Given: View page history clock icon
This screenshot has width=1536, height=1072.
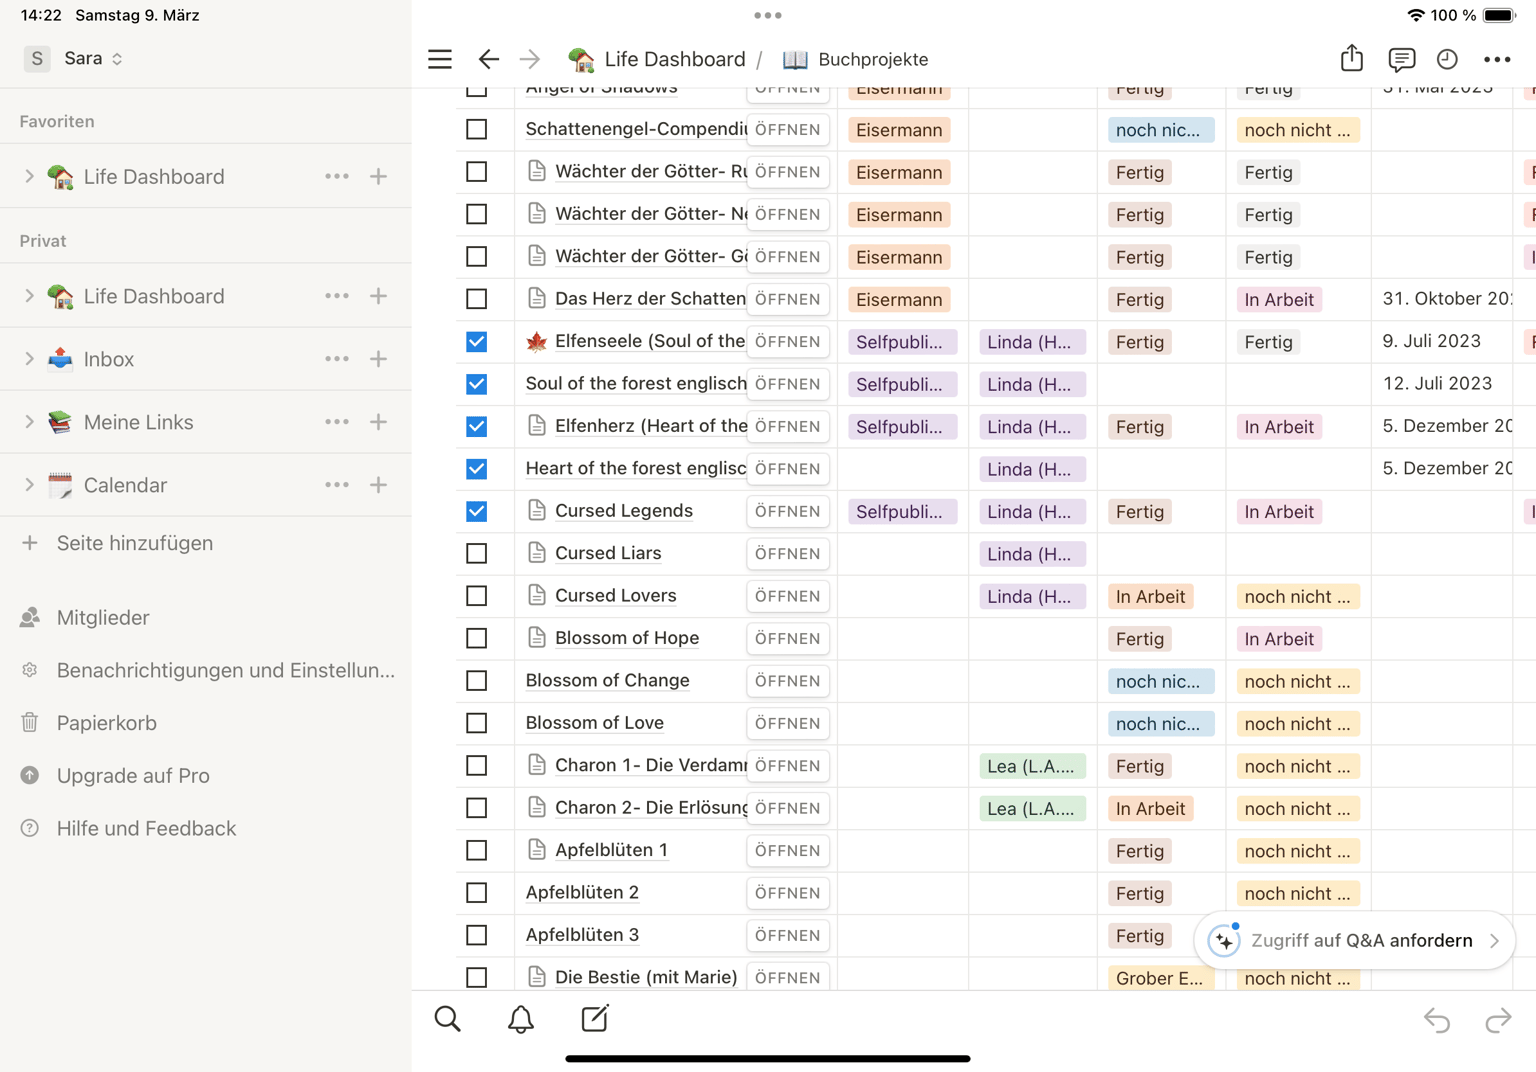Looking at the screenshot, I should point(1447,60).
